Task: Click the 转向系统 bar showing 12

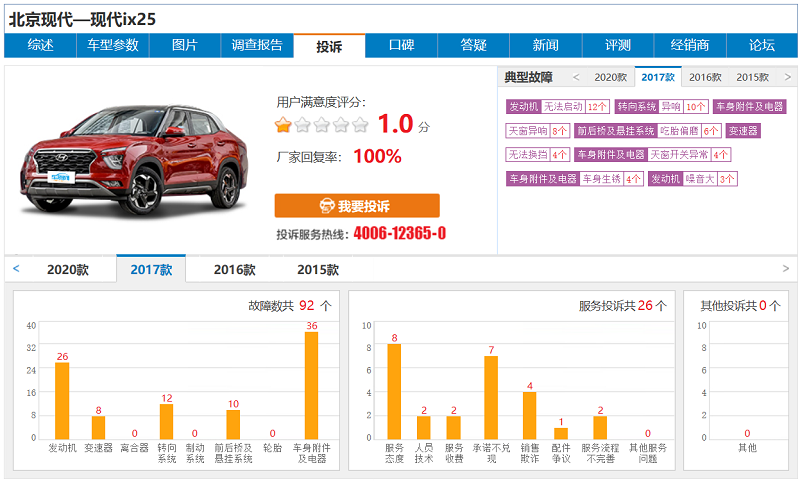Action: click(167, 421)
